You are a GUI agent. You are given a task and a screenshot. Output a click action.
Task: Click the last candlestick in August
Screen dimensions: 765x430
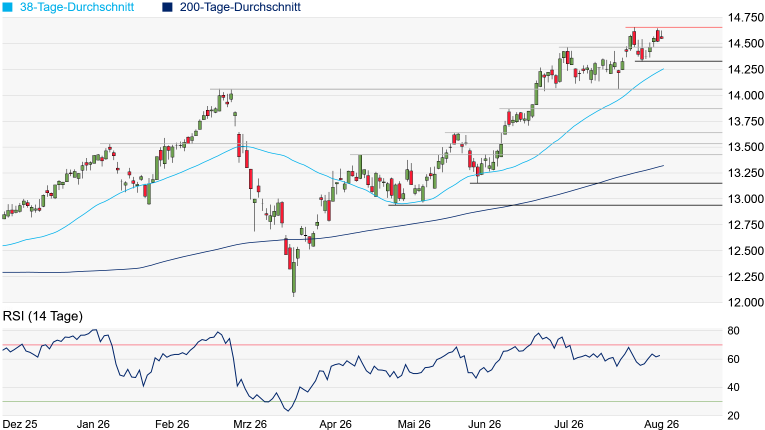[x=662, y=36]
